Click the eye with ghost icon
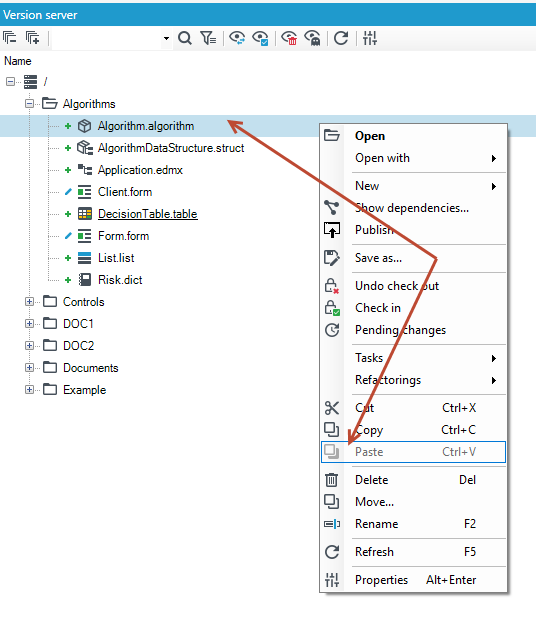 (x=313, y=38)
